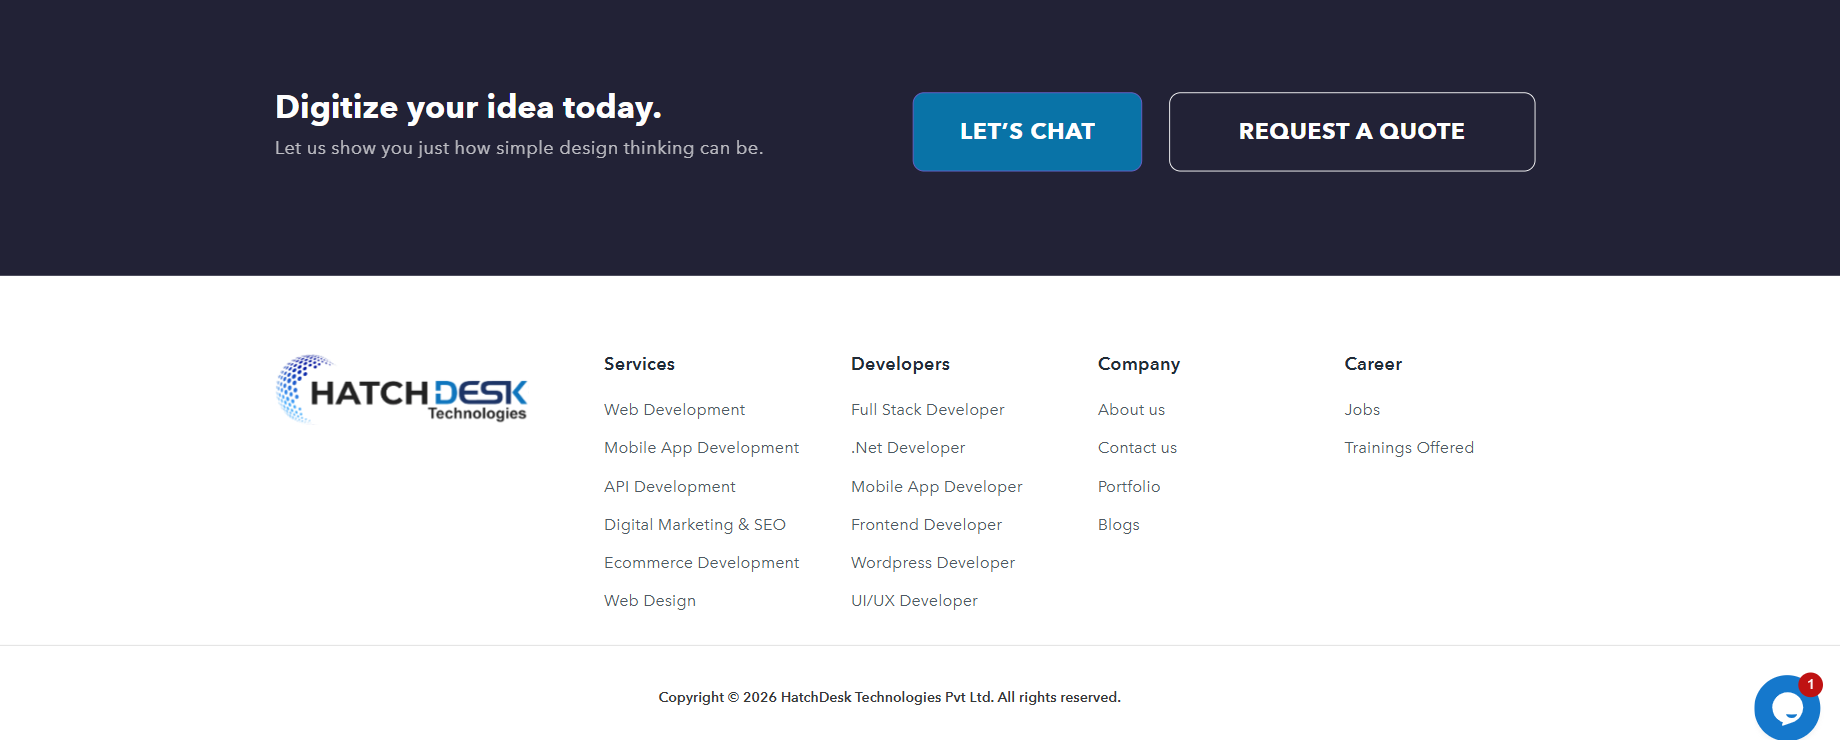Select Digital Marketing & SEO link
The image size is (1840, 740).
pos(694,525)
